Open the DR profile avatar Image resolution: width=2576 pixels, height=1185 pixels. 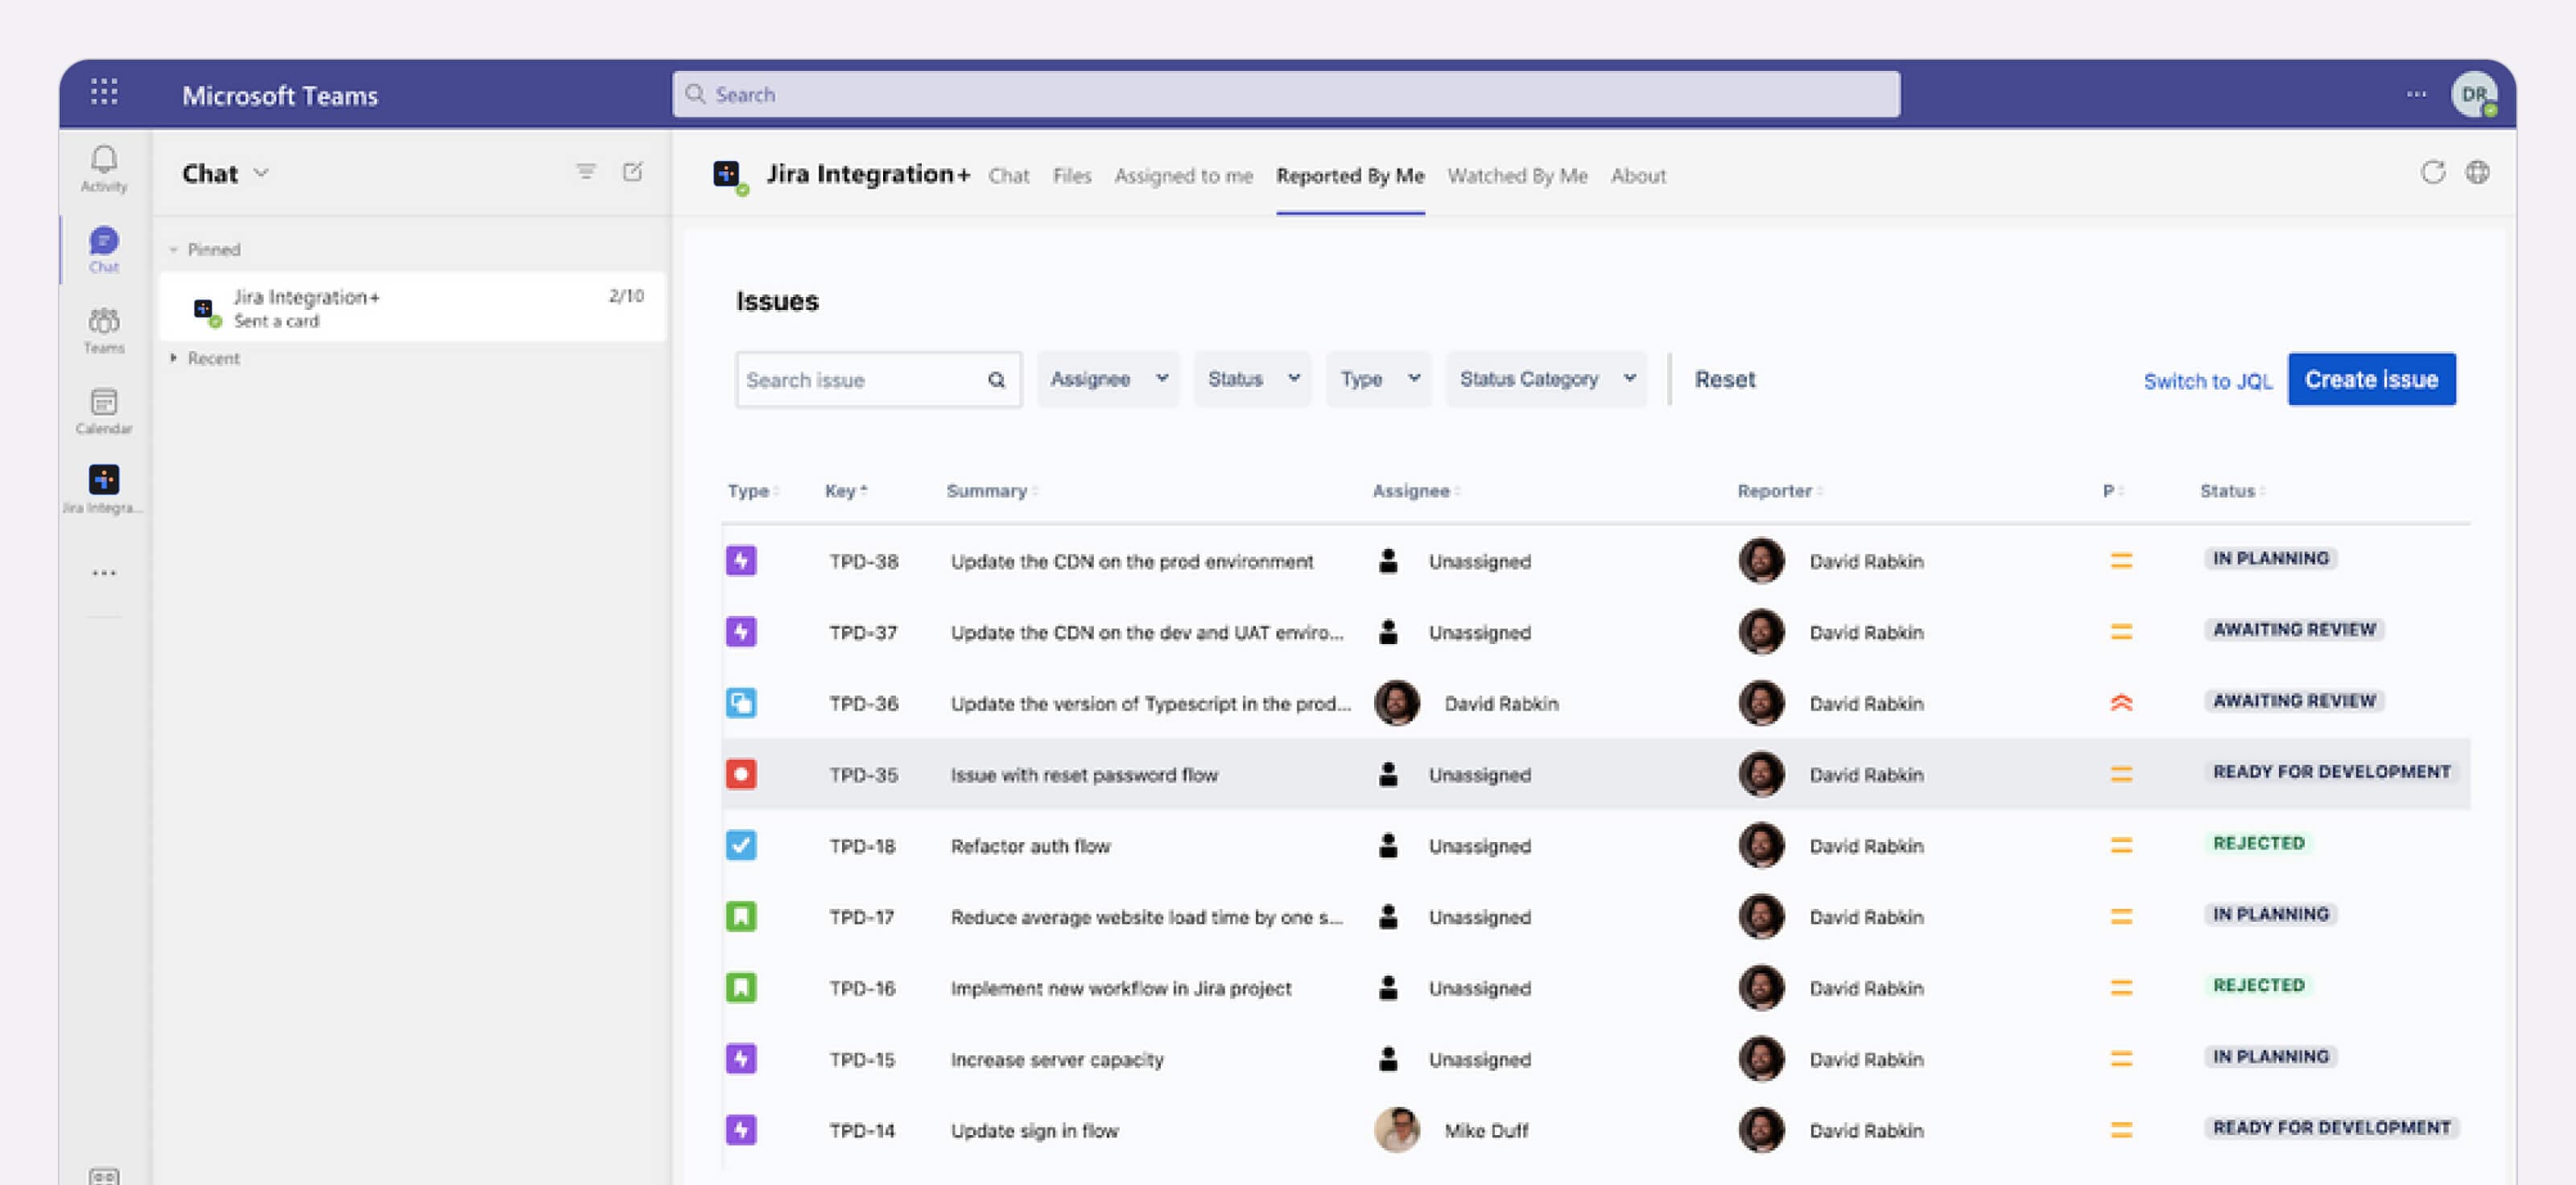point(2474,94)
